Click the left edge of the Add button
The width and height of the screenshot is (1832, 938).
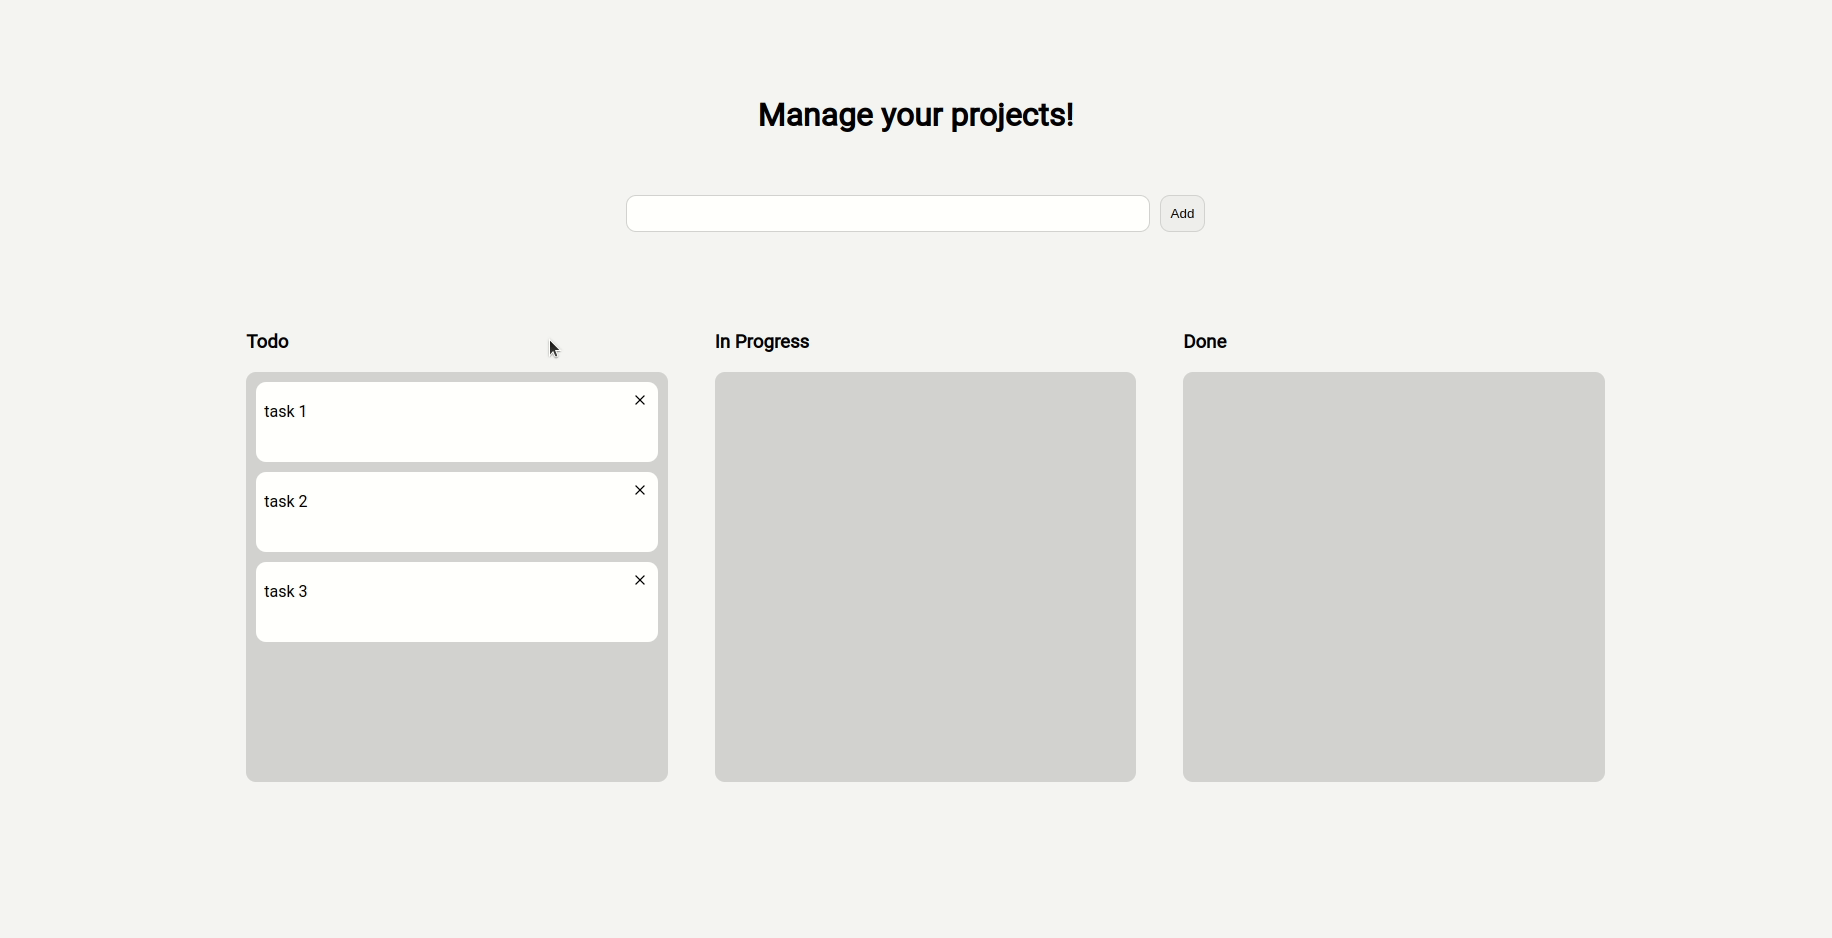point(1165,213)
